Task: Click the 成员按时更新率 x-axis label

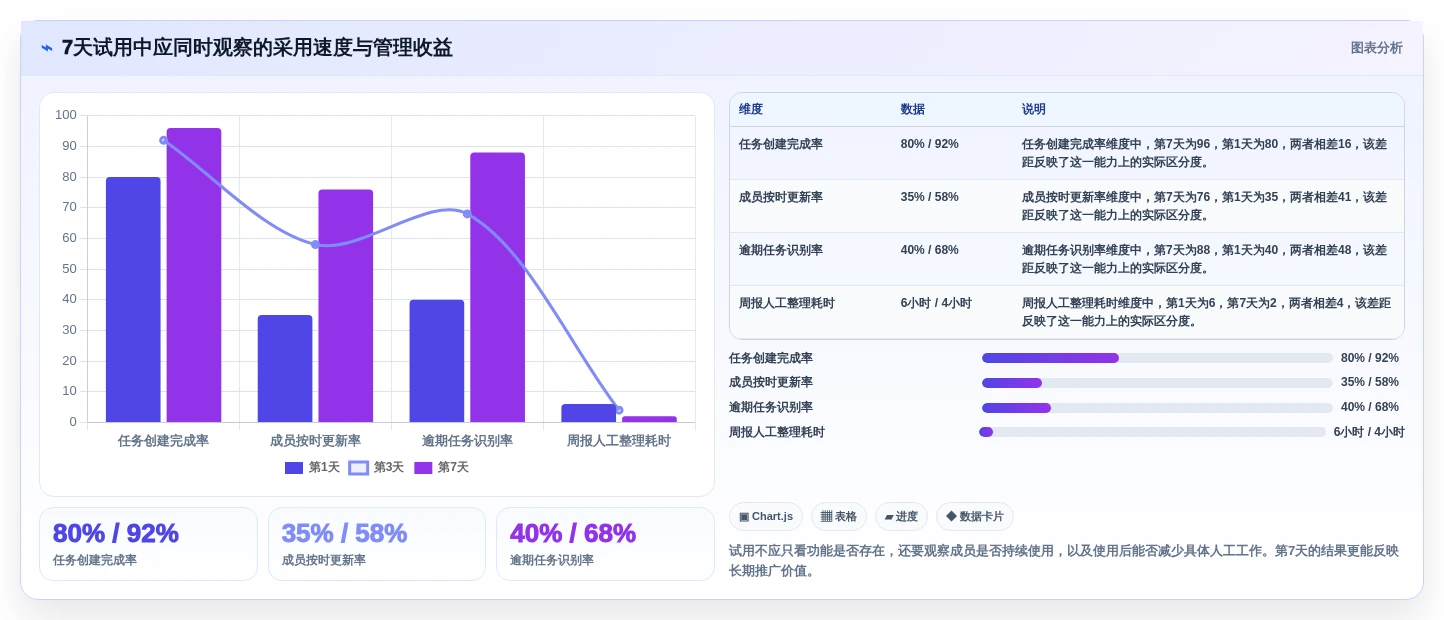Action: point(315,441)
